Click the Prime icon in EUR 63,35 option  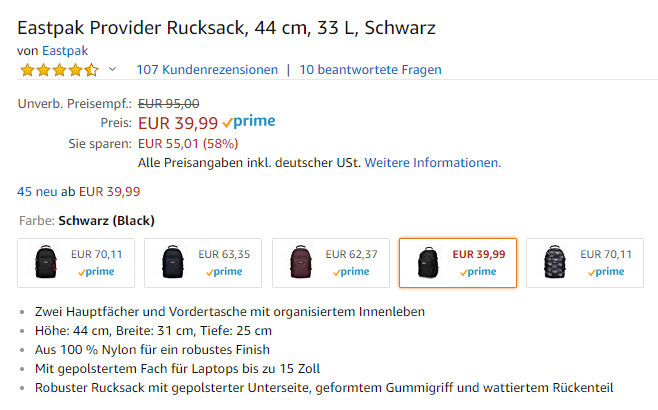pos(225,271)
